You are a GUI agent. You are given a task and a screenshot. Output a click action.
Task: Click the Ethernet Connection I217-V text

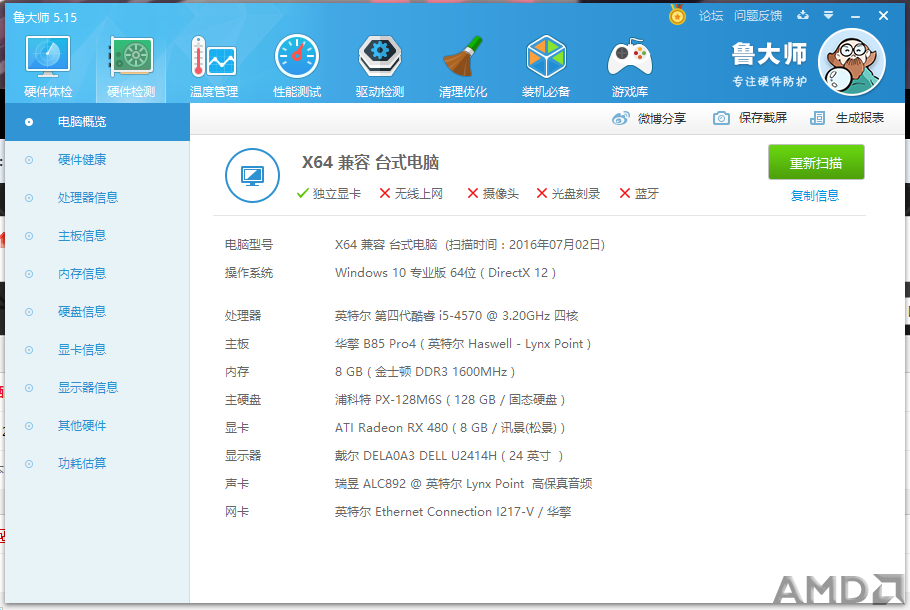[453, 512]
